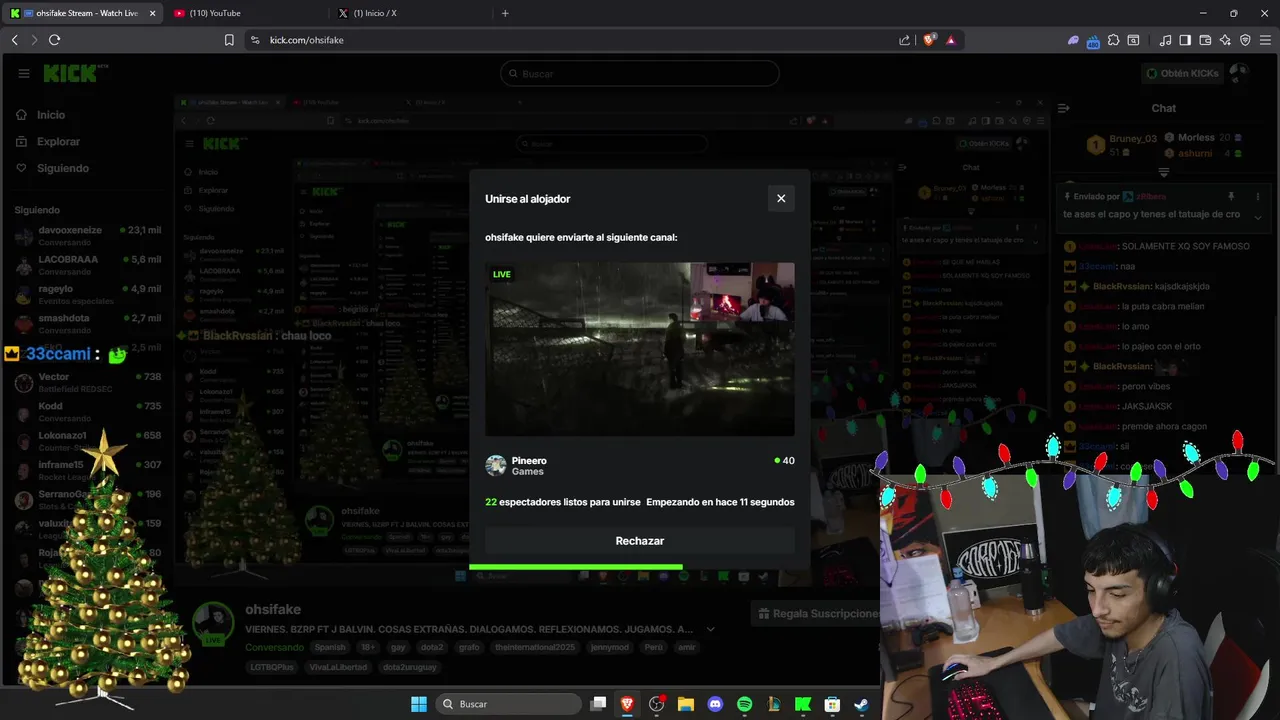Image resolution: width=1280 pixels, height=720 pixels.
Task: Click the Conversando category link
Action: point(274,647)
